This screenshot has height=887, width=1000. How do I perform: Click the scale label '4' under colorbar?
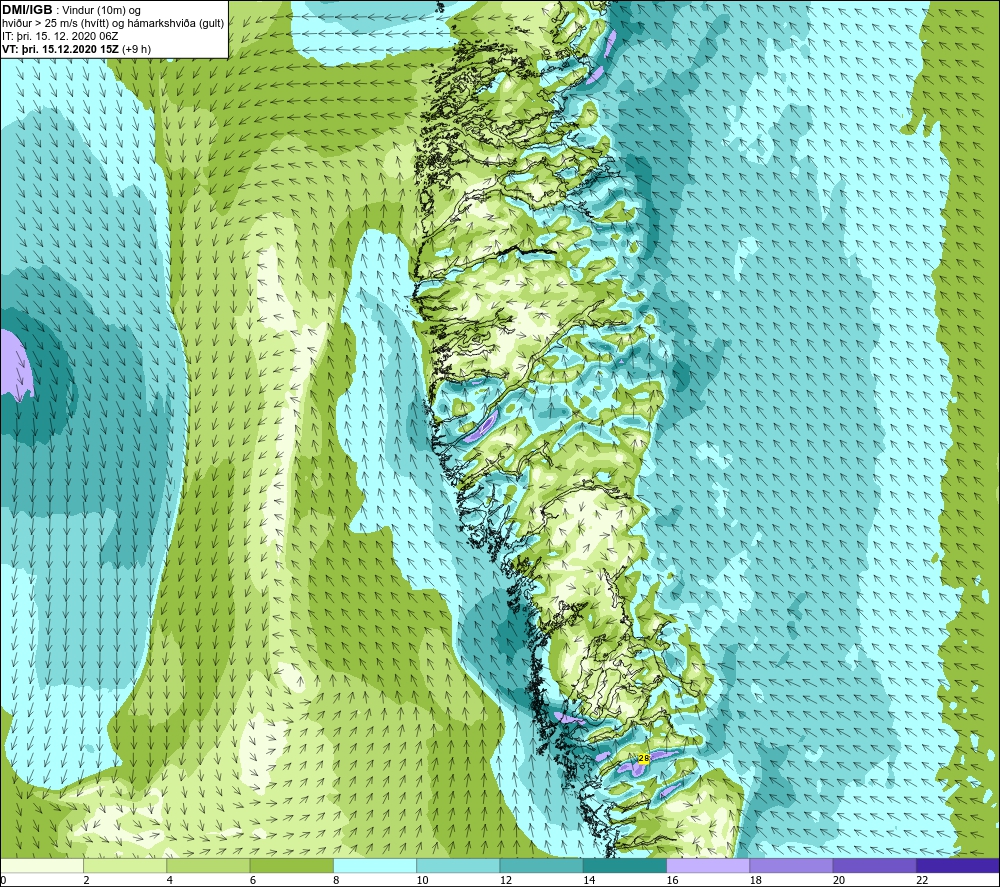point(170,881)
